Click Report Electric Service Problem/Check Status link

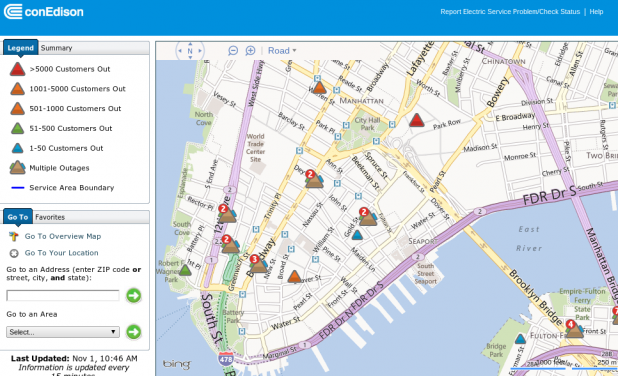tap(510, 12)
